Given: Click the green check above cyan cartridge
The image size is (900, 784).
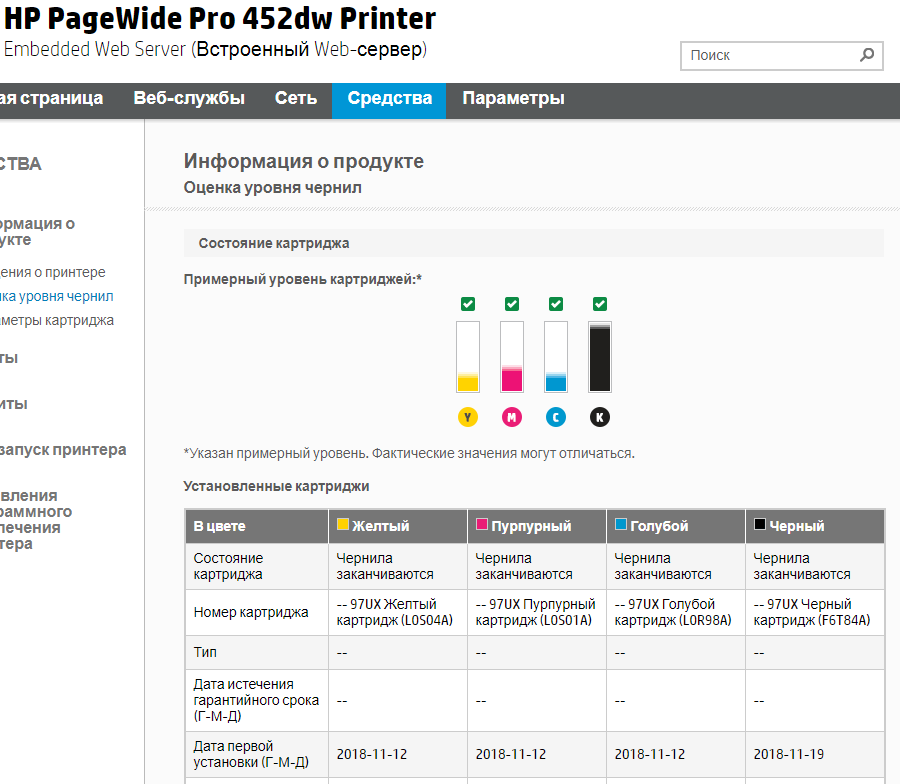Looking at the screenshot, I should (556, 304).
